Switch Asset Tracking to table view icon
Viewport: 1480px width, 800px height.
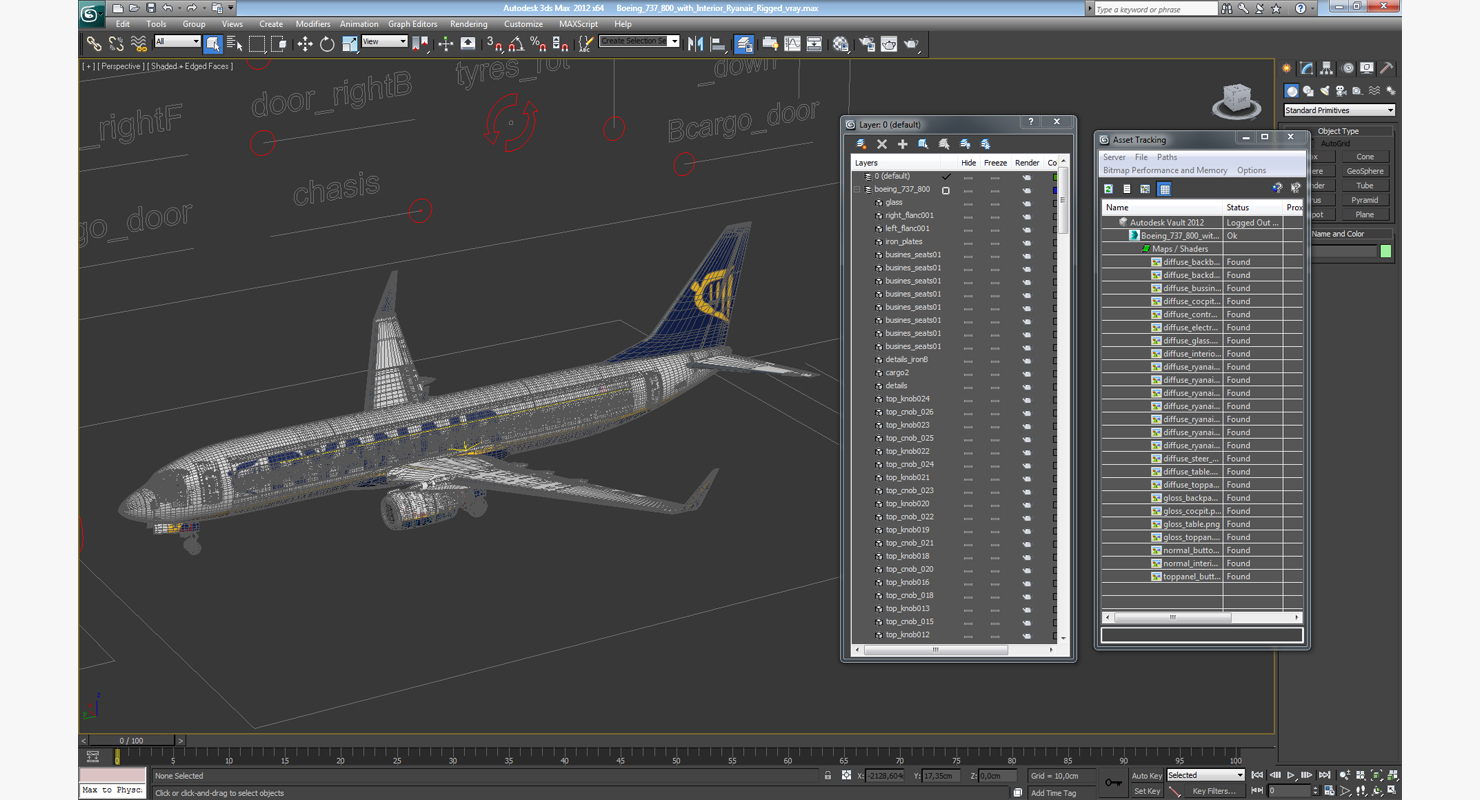coord(1164,188)
